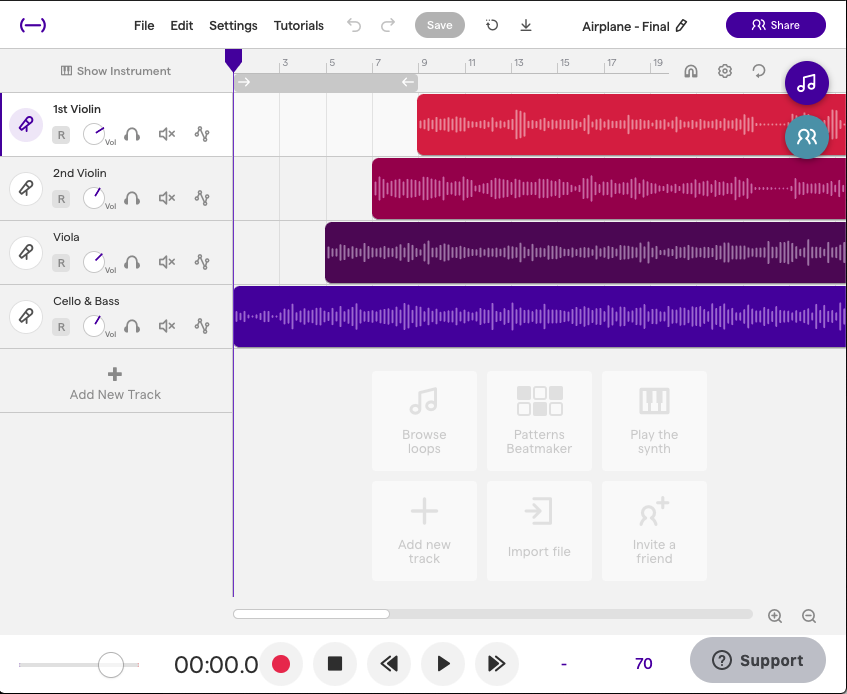
Task: Click the headphones monitor icon on 2nd Violin
Action: 132,198
